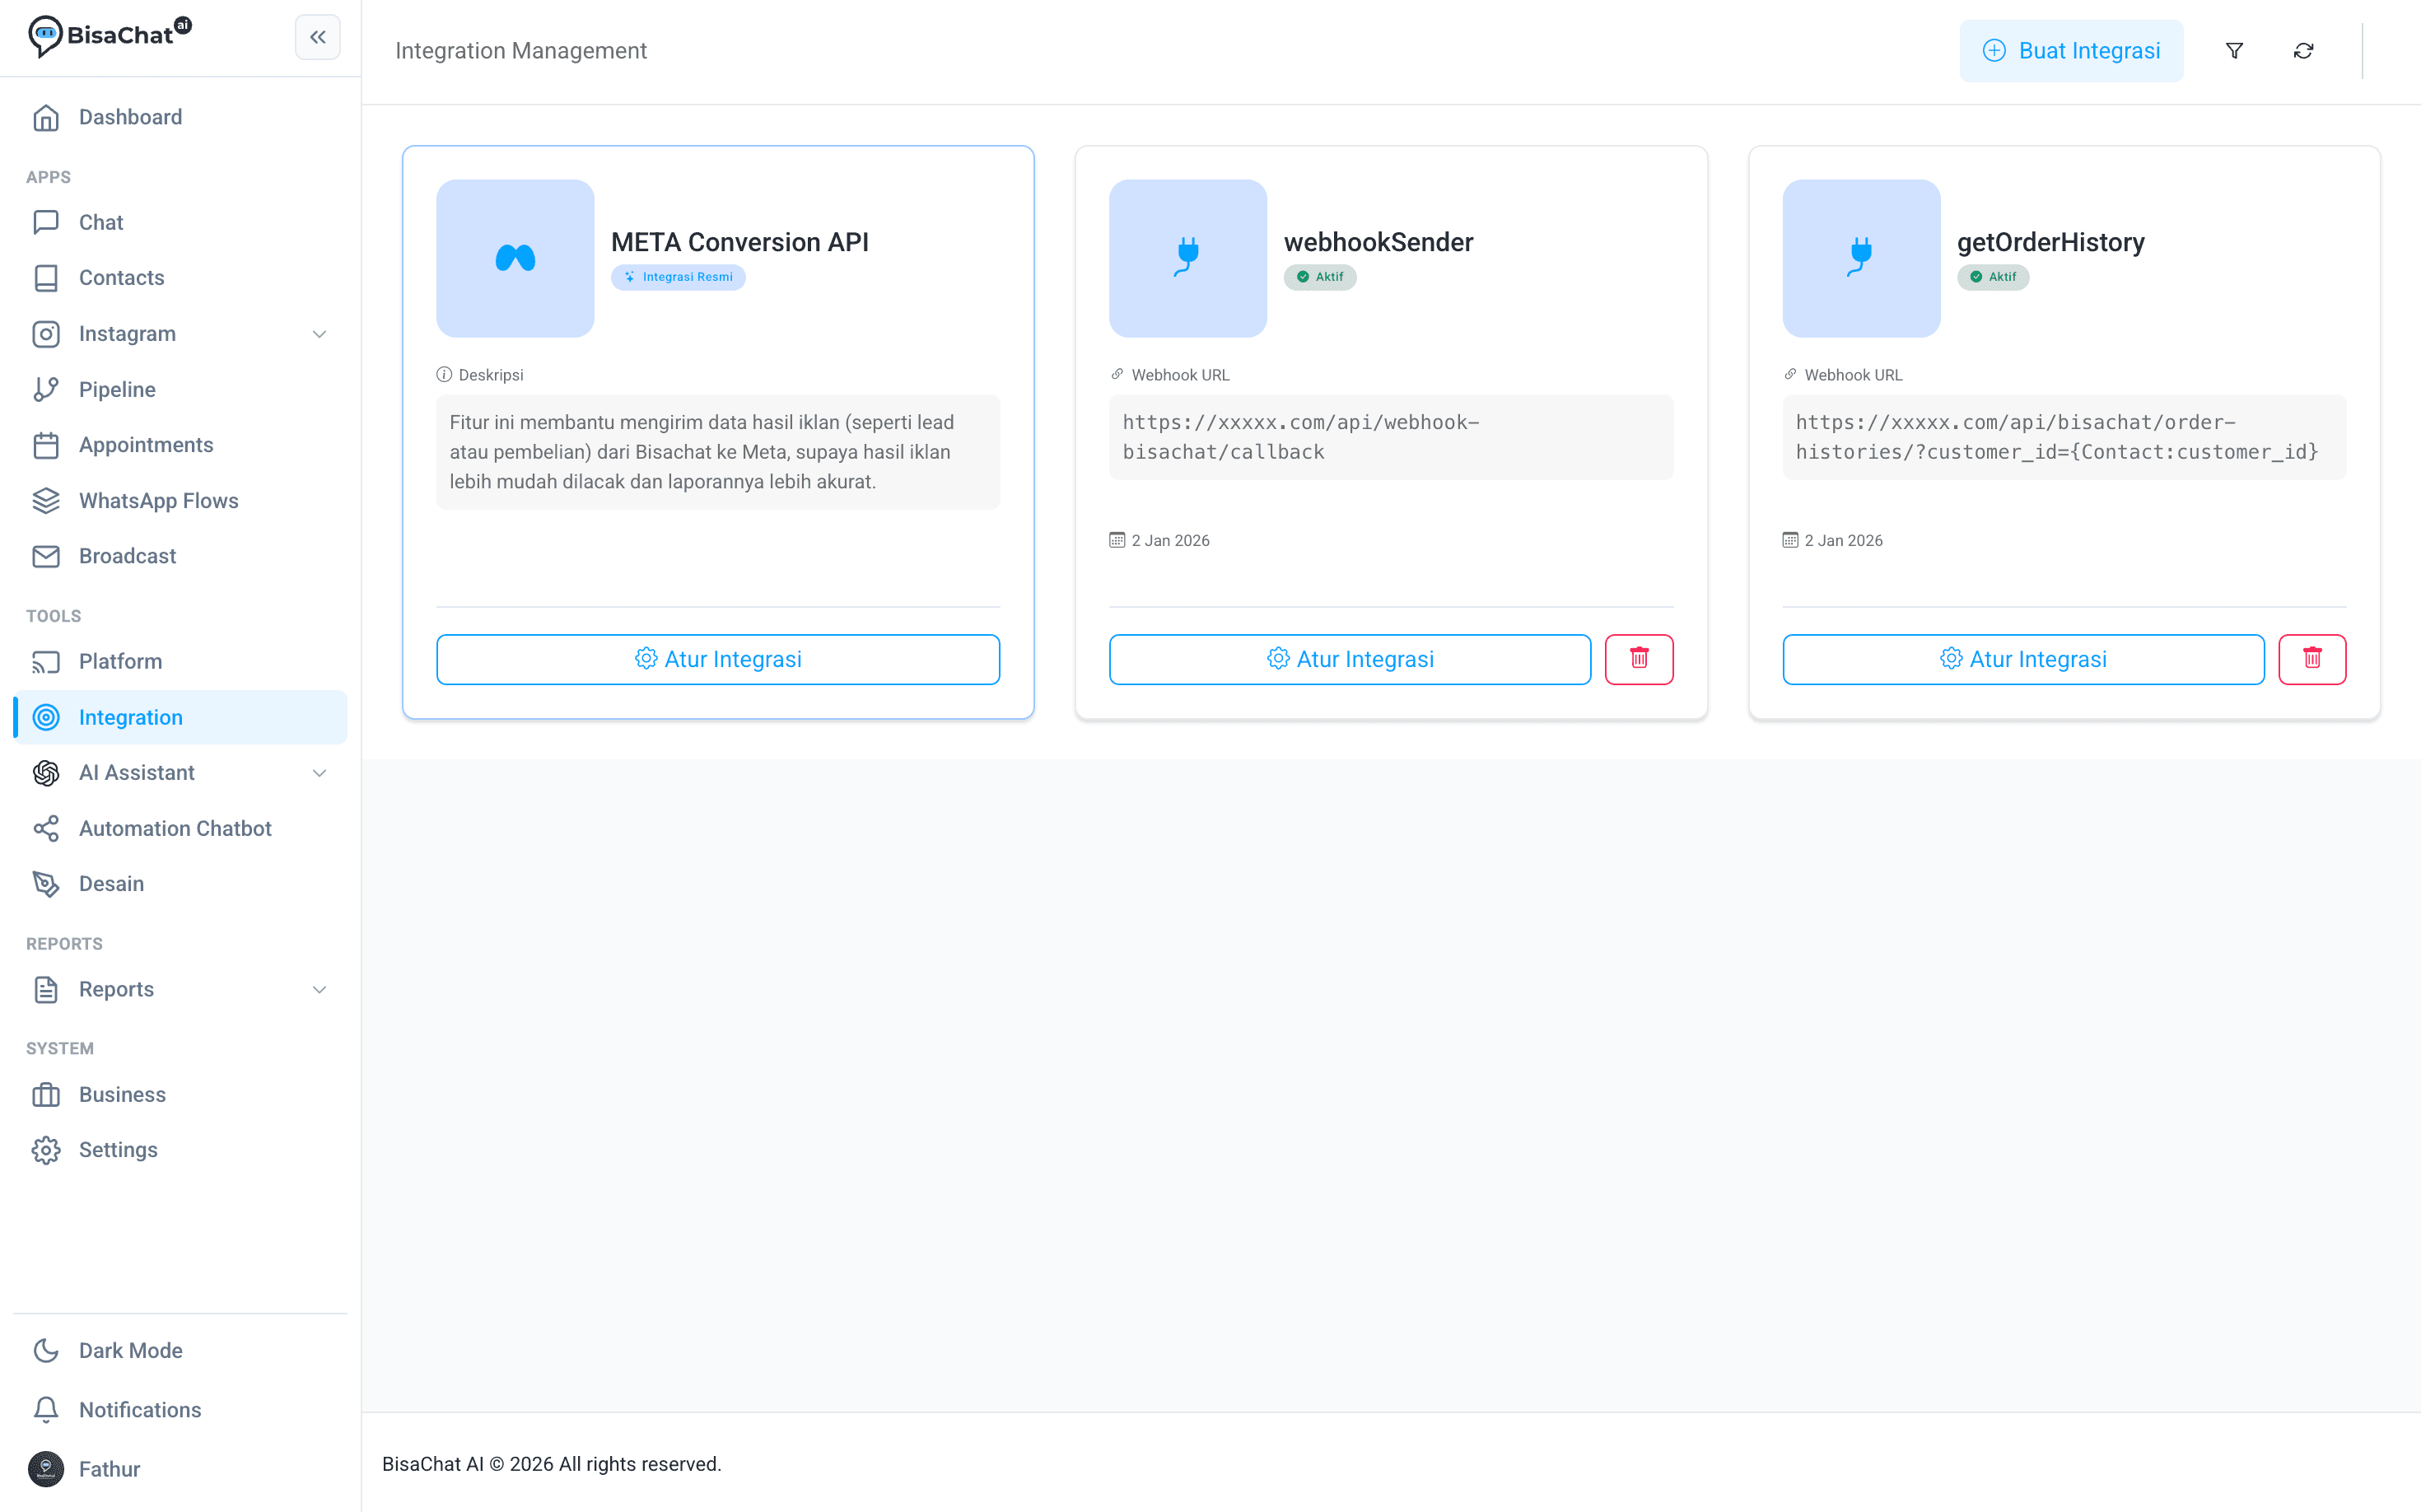Viewport: 2421px width, 1512px height.
Task: Delete the webhookSender integration
Action: click(x=1639, y=659)
